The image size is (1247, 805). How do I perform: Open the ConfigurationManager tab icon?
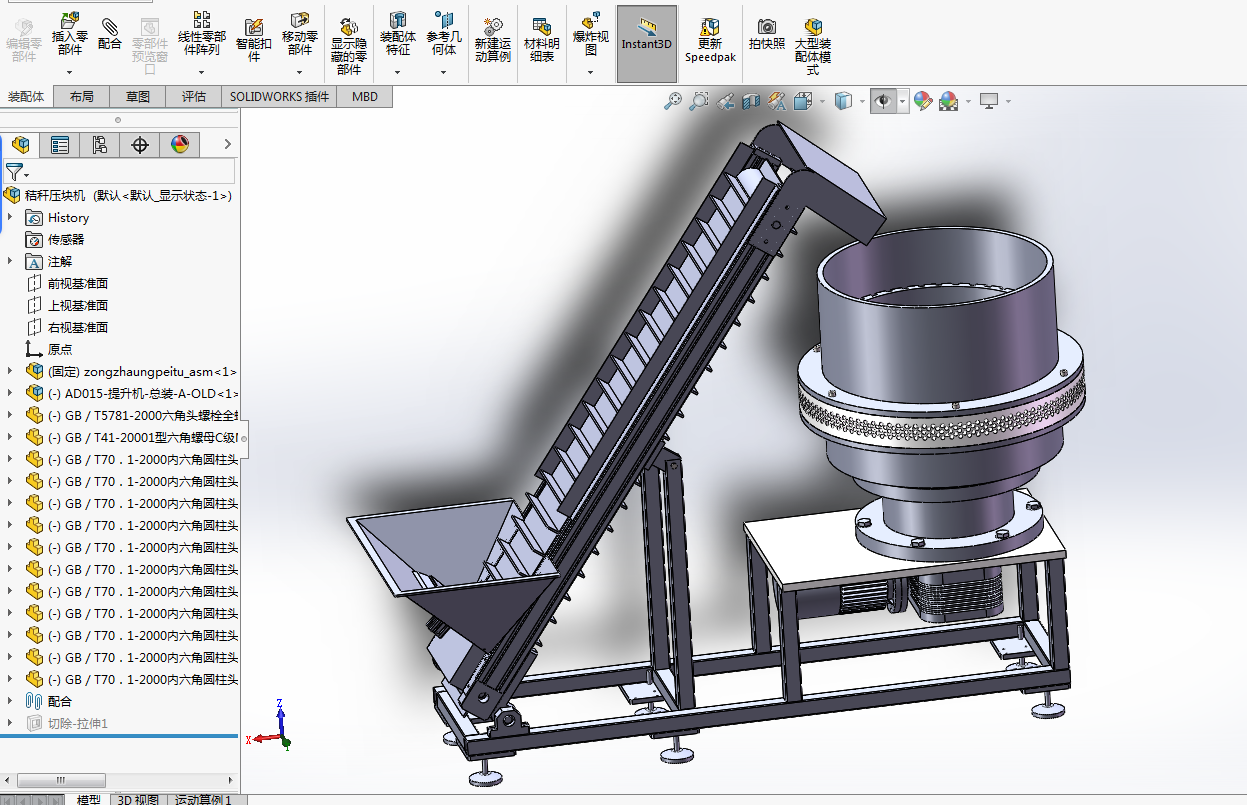[x=99, y=145]
